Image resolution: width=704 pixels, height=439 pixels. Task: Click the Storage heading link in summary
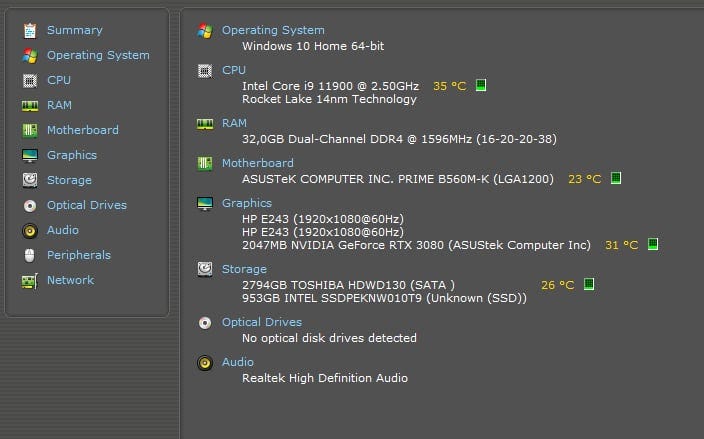click(x=244, y=269)
